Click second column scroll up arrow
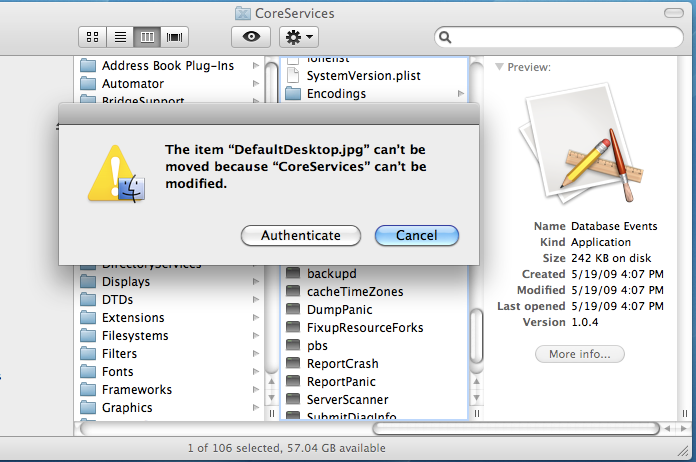Viewport: 696px width, 462px height. pos(476,382)
